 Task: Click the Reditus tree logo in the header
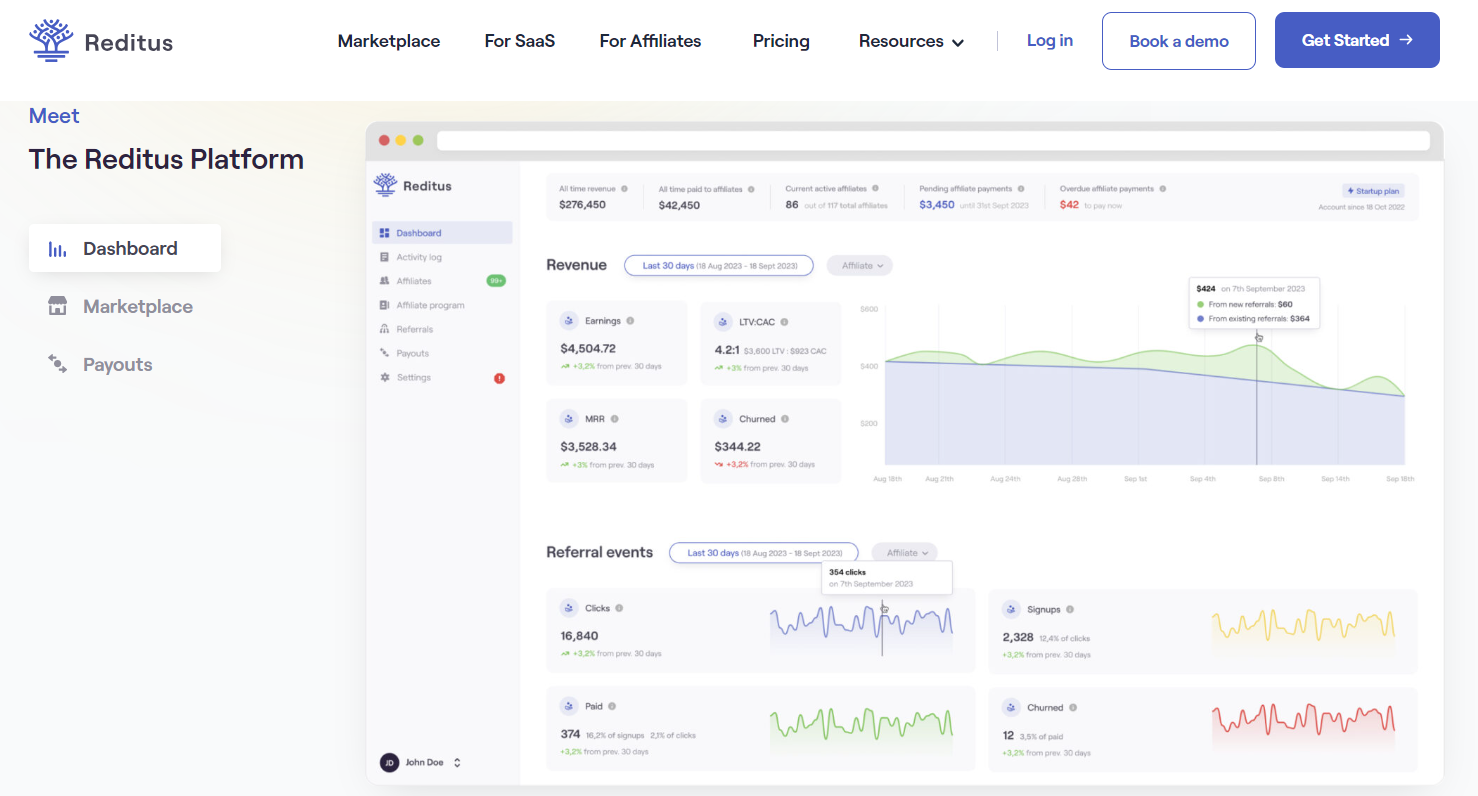tap(49, 41)
